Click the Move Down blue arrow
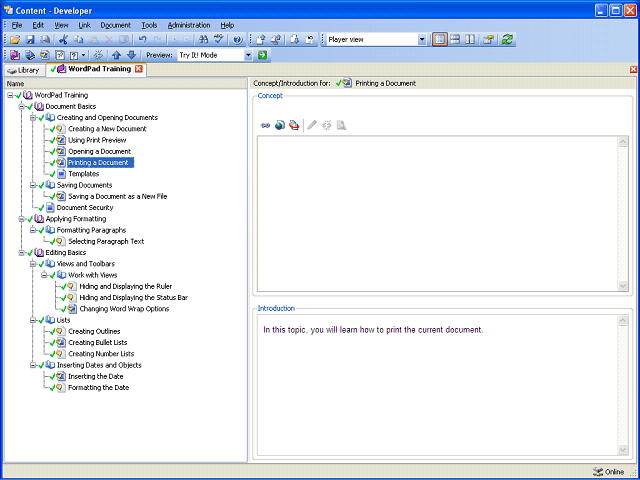Image resolution: width=640 pixels, height=480 pixels. [131, 55]
